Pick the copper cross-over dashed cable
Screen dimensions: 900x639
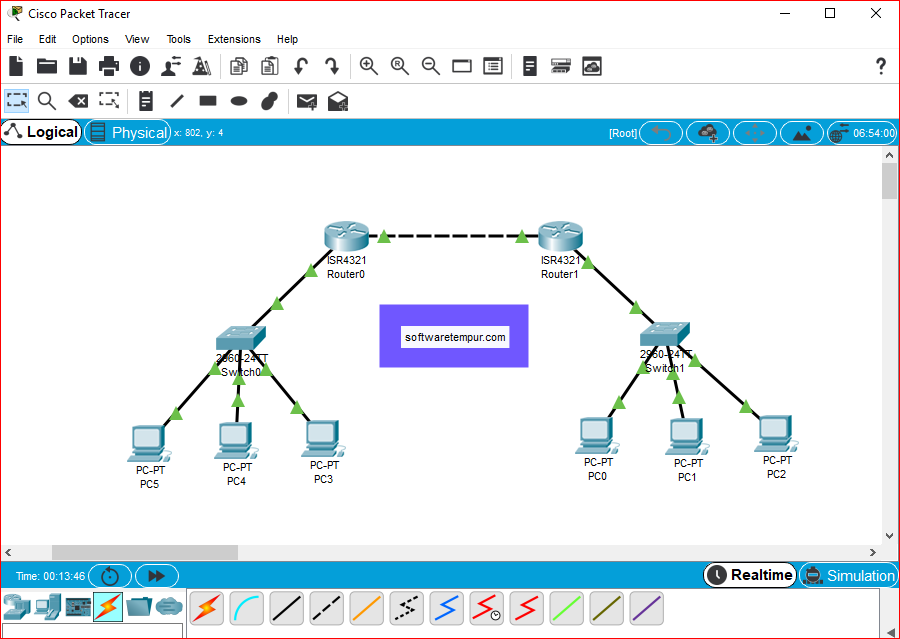click(x=327, y=609)
